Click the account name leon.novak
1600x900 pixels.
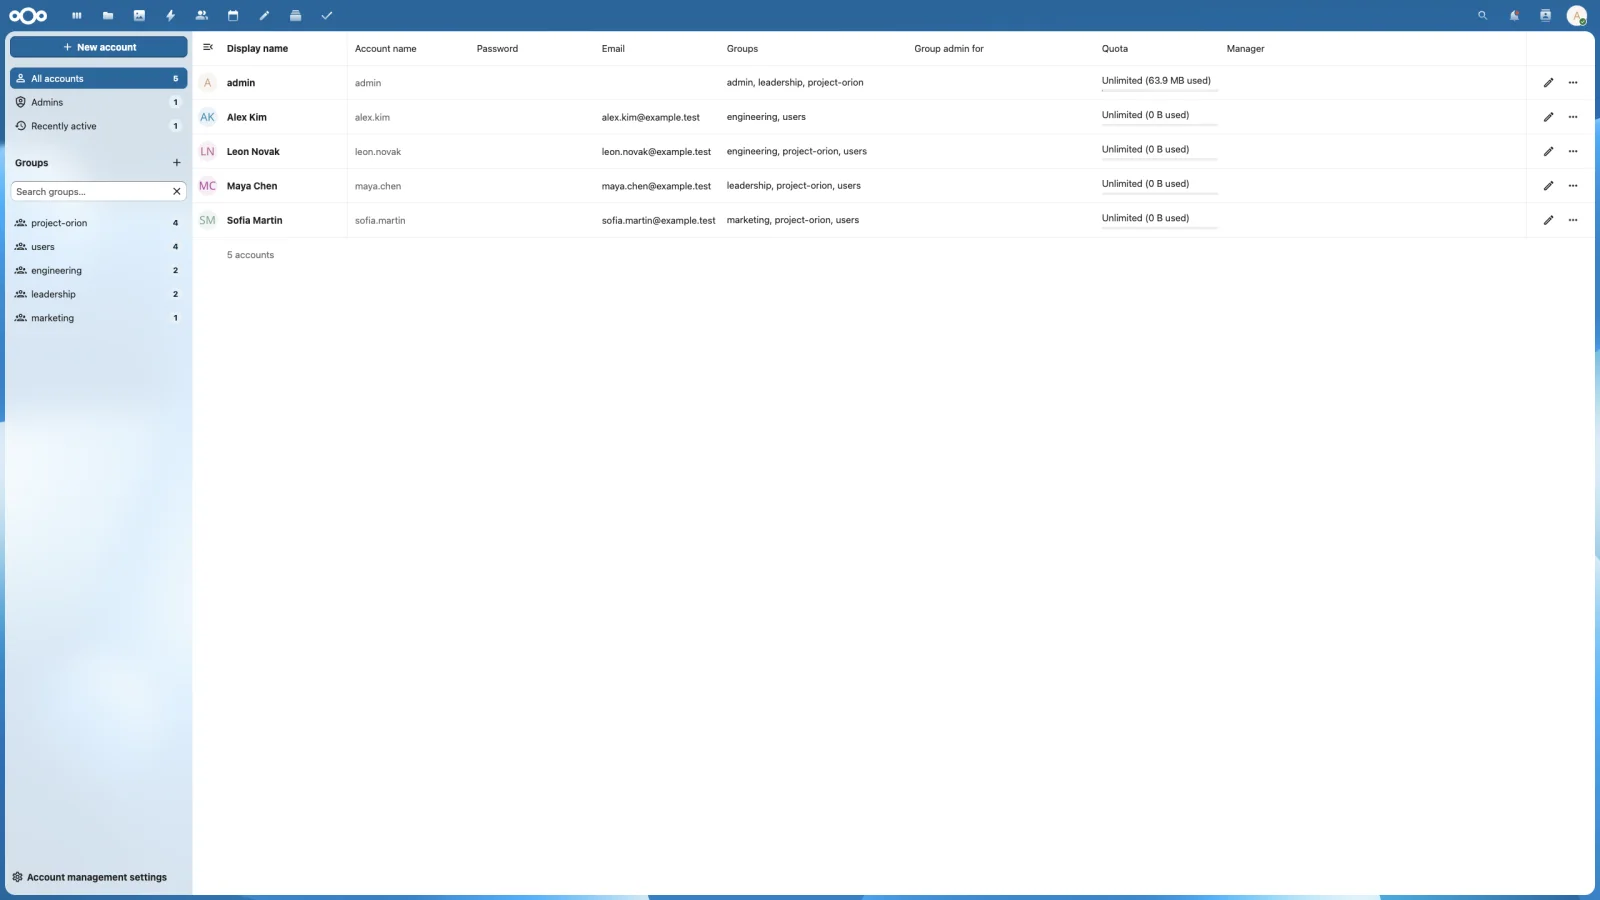378,152
